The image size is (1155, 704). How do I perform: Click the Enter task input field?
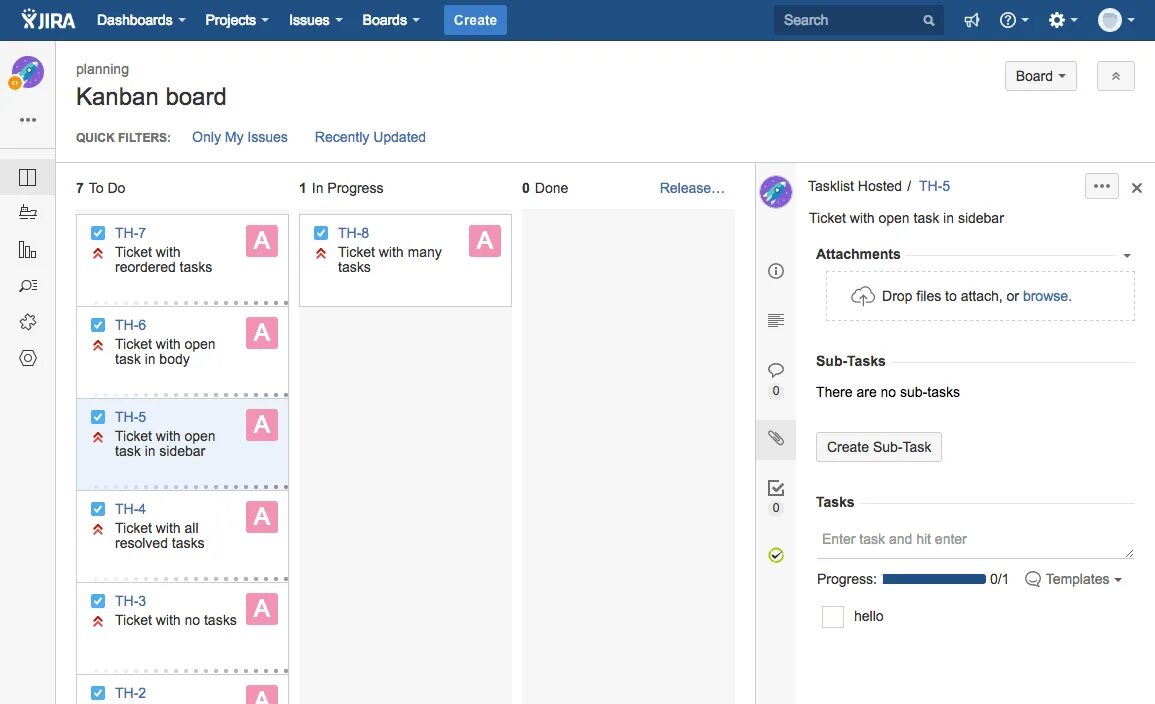point(975,540)
